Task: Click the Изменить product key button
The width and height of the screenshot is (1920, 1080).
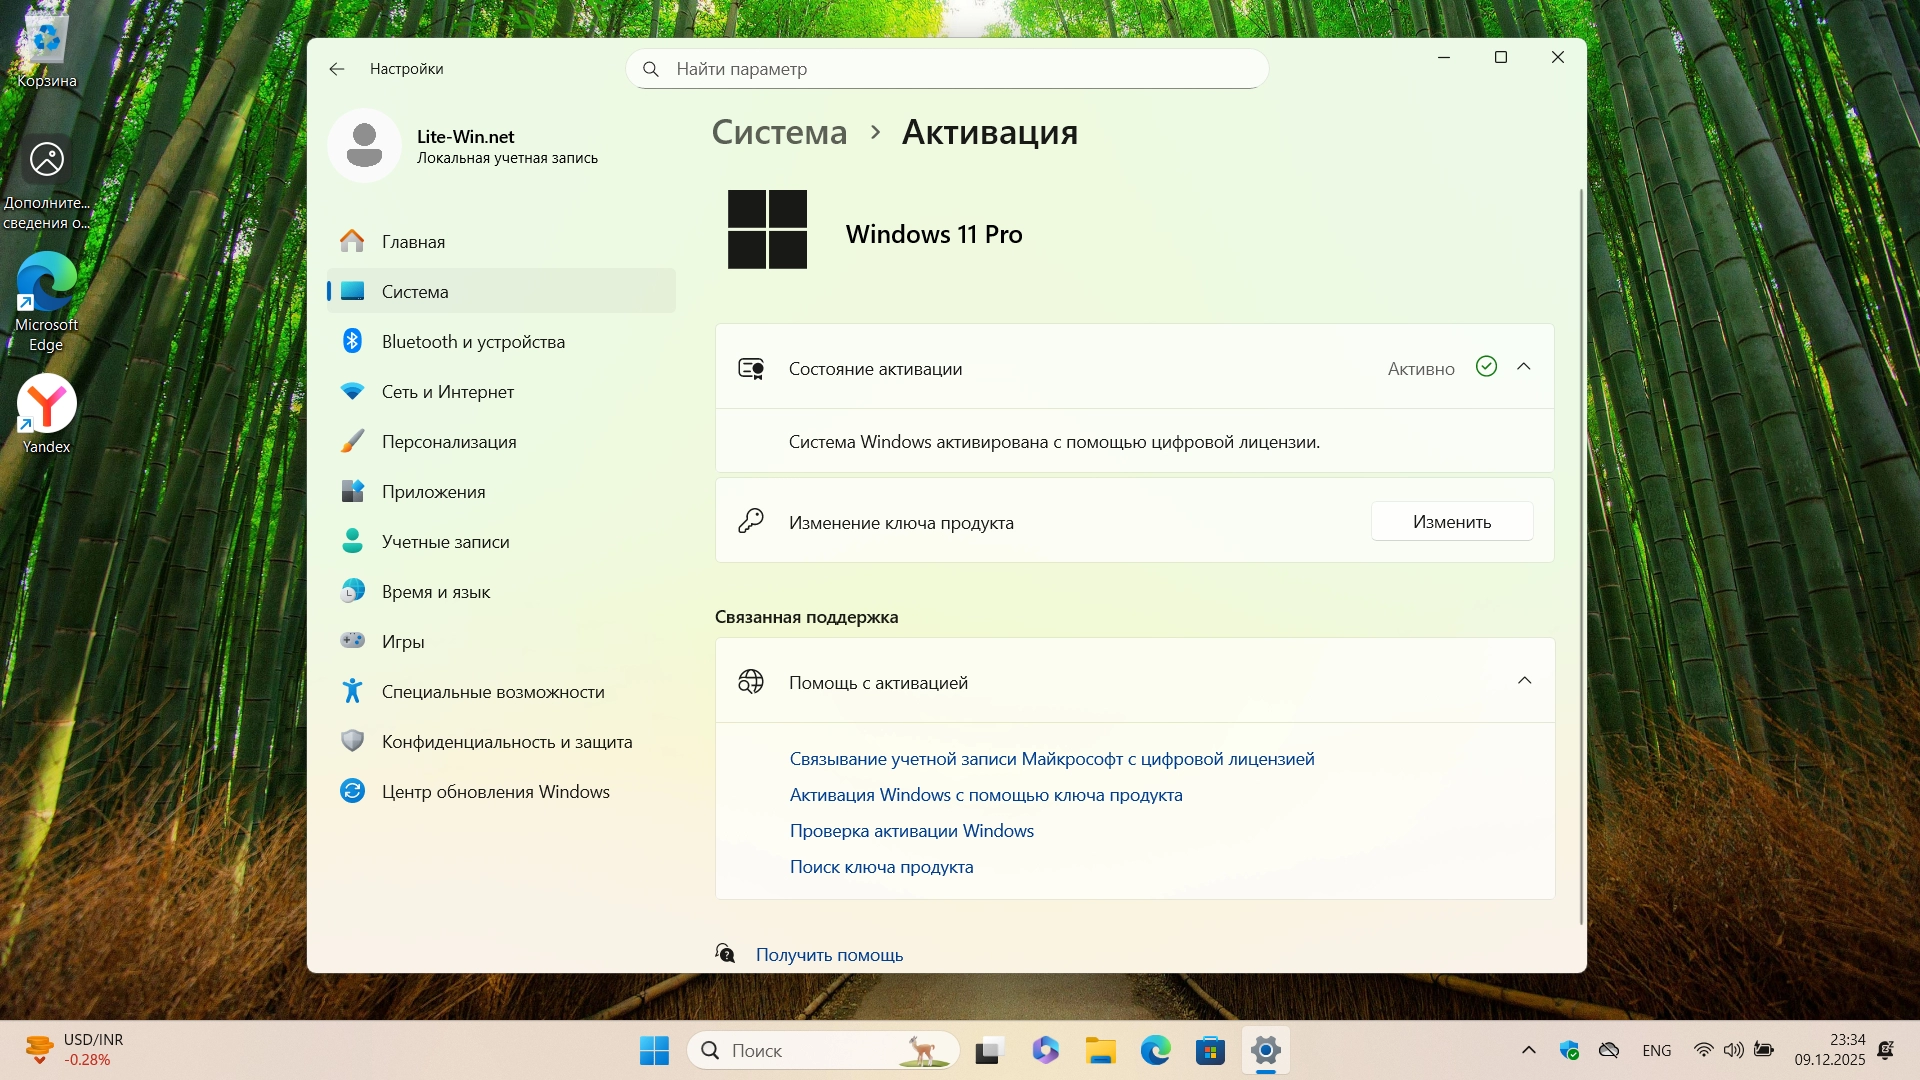Action: click(x=1451, y=522)
